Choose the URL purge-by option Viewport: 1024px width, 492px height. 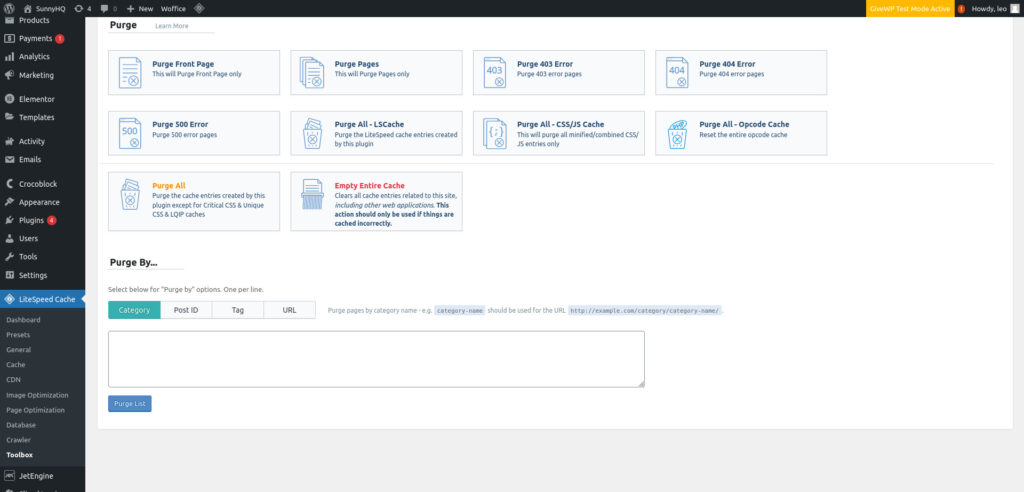pos(289,310)
